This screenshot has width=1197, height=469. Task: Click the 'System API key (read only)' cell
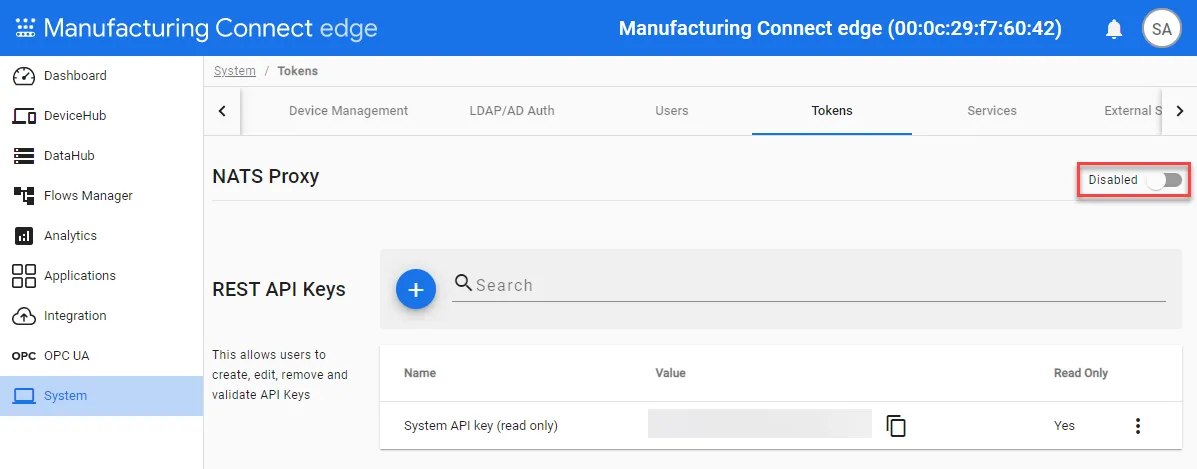point(481,425)
